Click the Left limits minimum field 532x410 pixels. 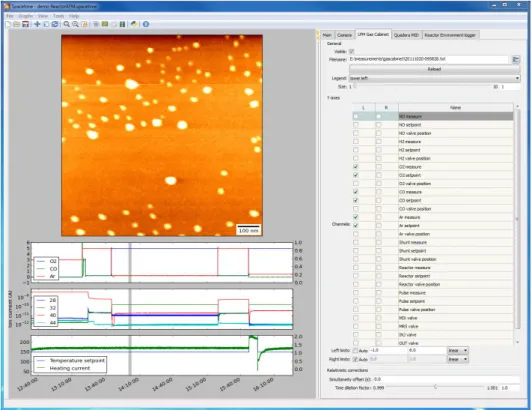[x=388, y=350]
